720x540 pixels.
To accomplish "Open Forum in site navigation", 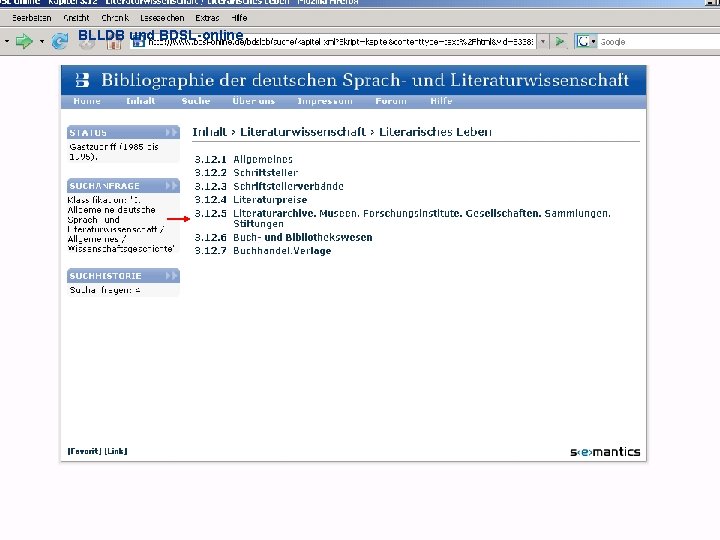I will (391, 101).
